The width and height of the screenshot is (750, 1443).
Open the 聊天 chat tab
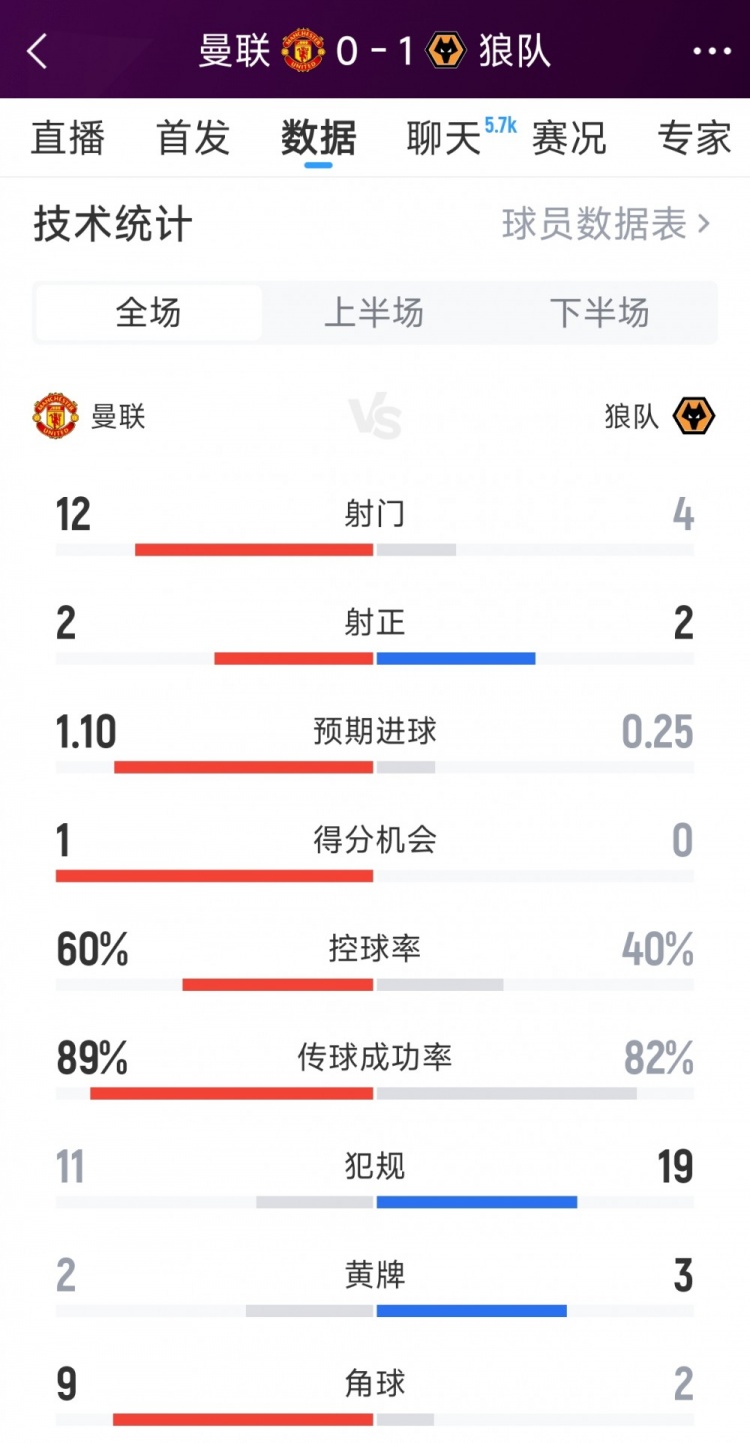click(x=444, y=138)
